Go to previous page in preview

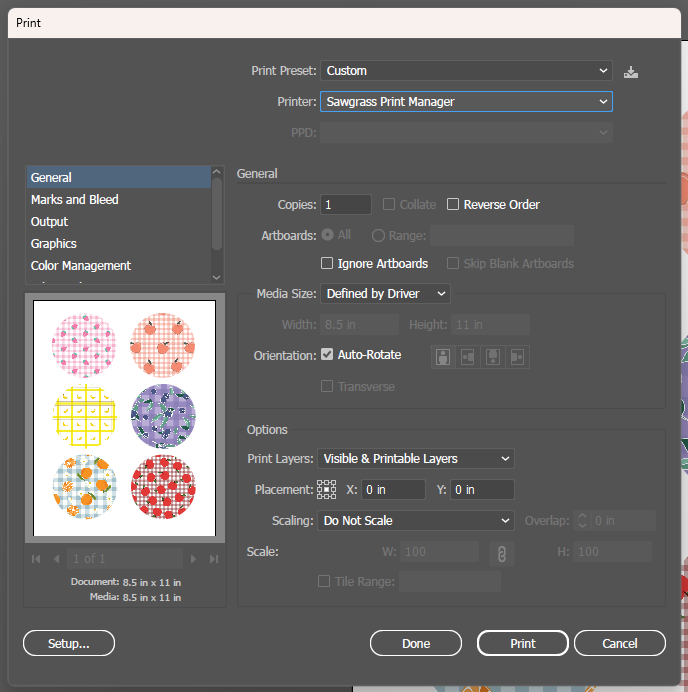[x=56, y=559]
